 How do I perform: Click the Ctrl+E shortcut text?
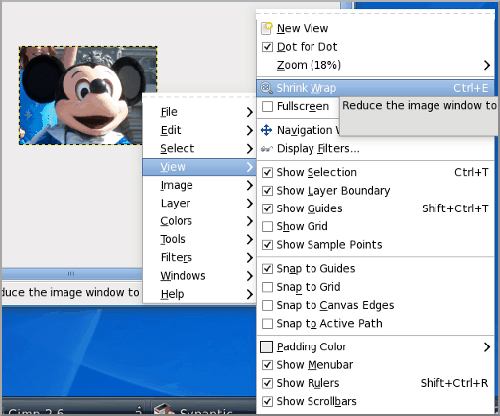[470, 88]
